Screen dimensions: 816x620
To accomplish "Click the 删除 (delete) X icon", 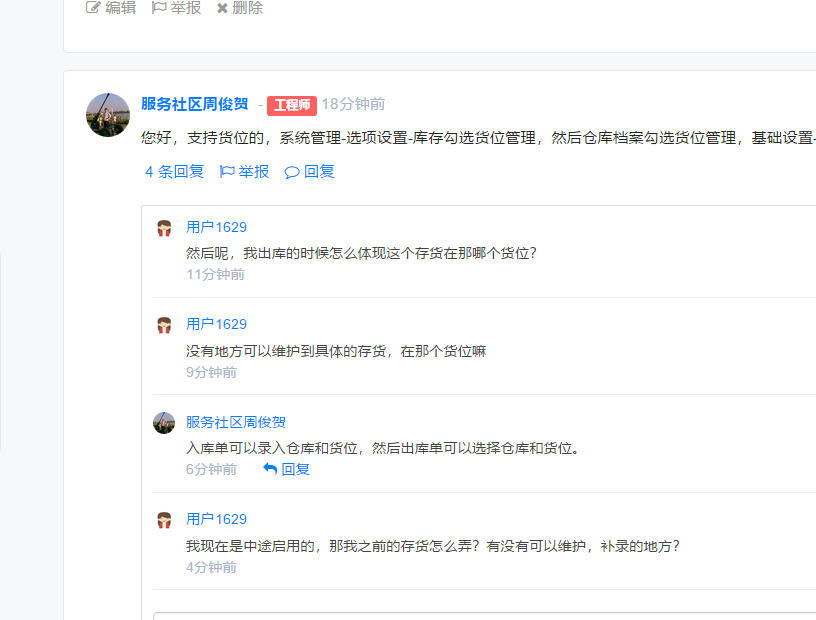I will [x=222, y=8].
